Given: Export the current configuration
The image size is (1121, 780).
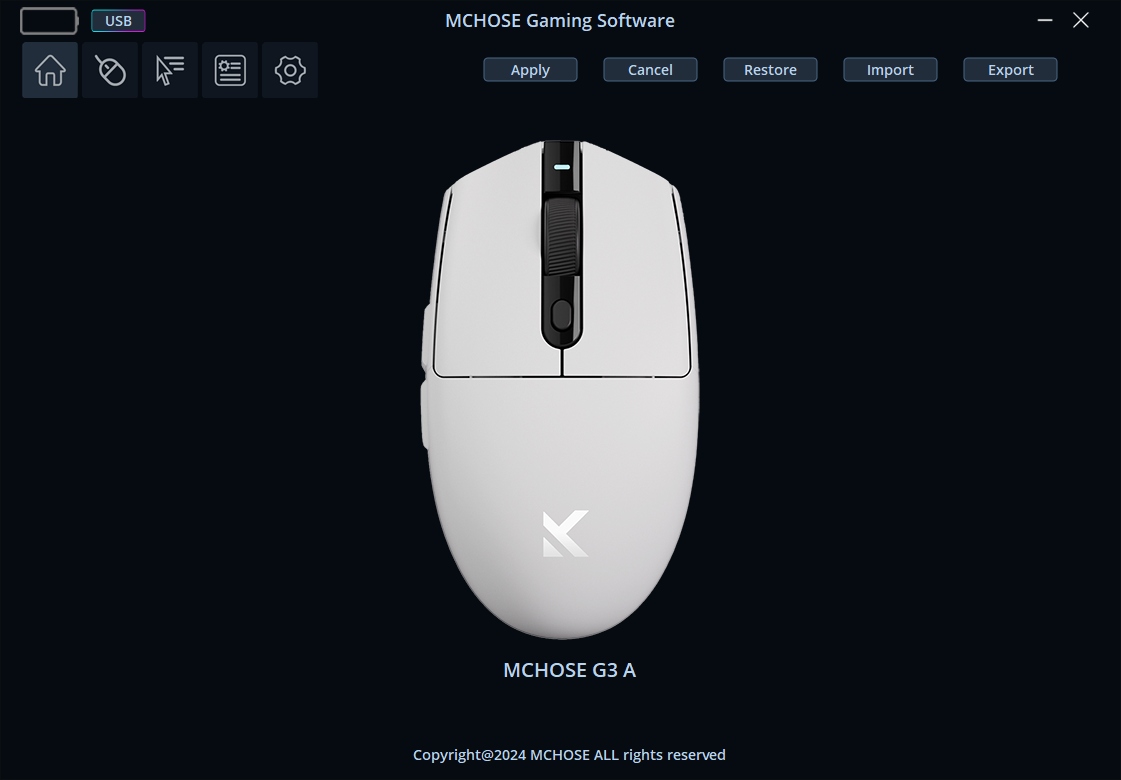Looking at the screenshot, I should coord(1010,69).
